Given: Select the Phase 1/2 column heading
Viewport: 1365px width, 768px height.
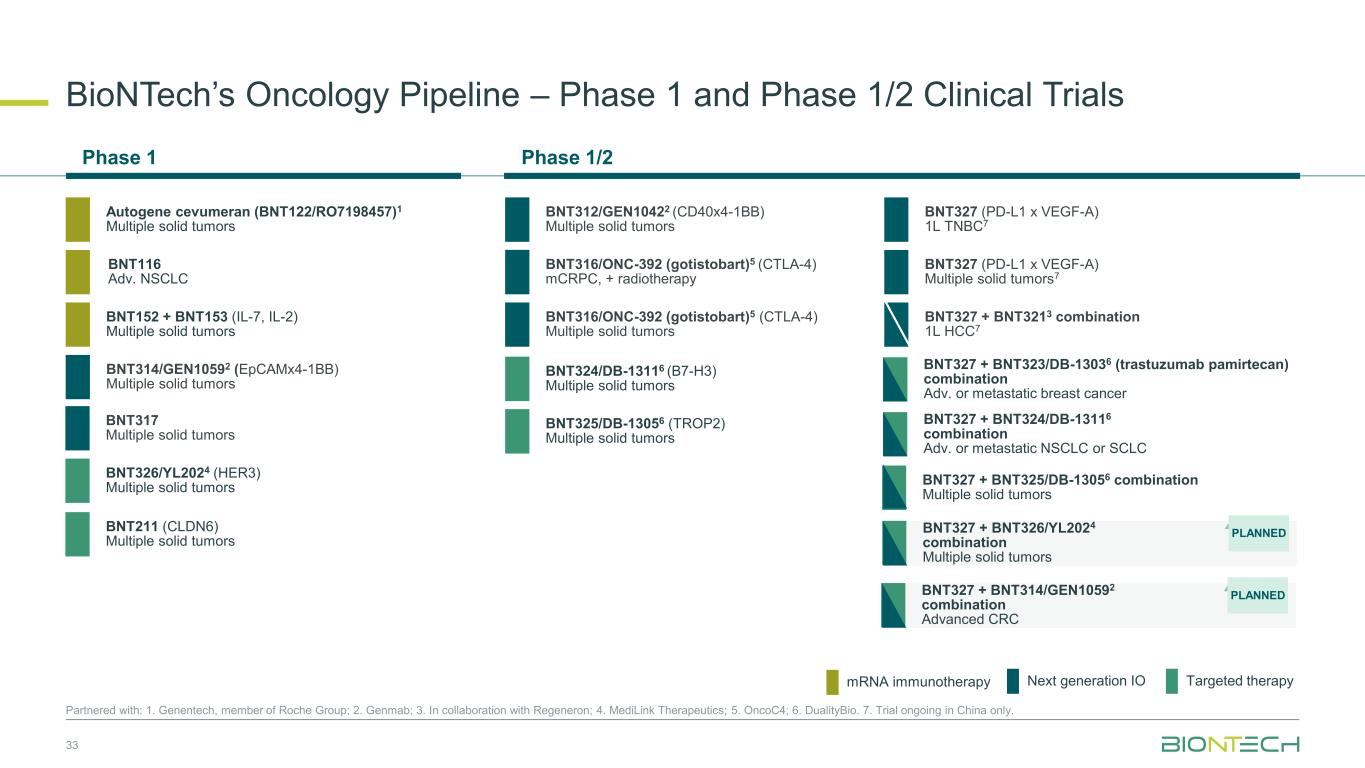Looking at the screenshot, I should (x=567, y=157).
